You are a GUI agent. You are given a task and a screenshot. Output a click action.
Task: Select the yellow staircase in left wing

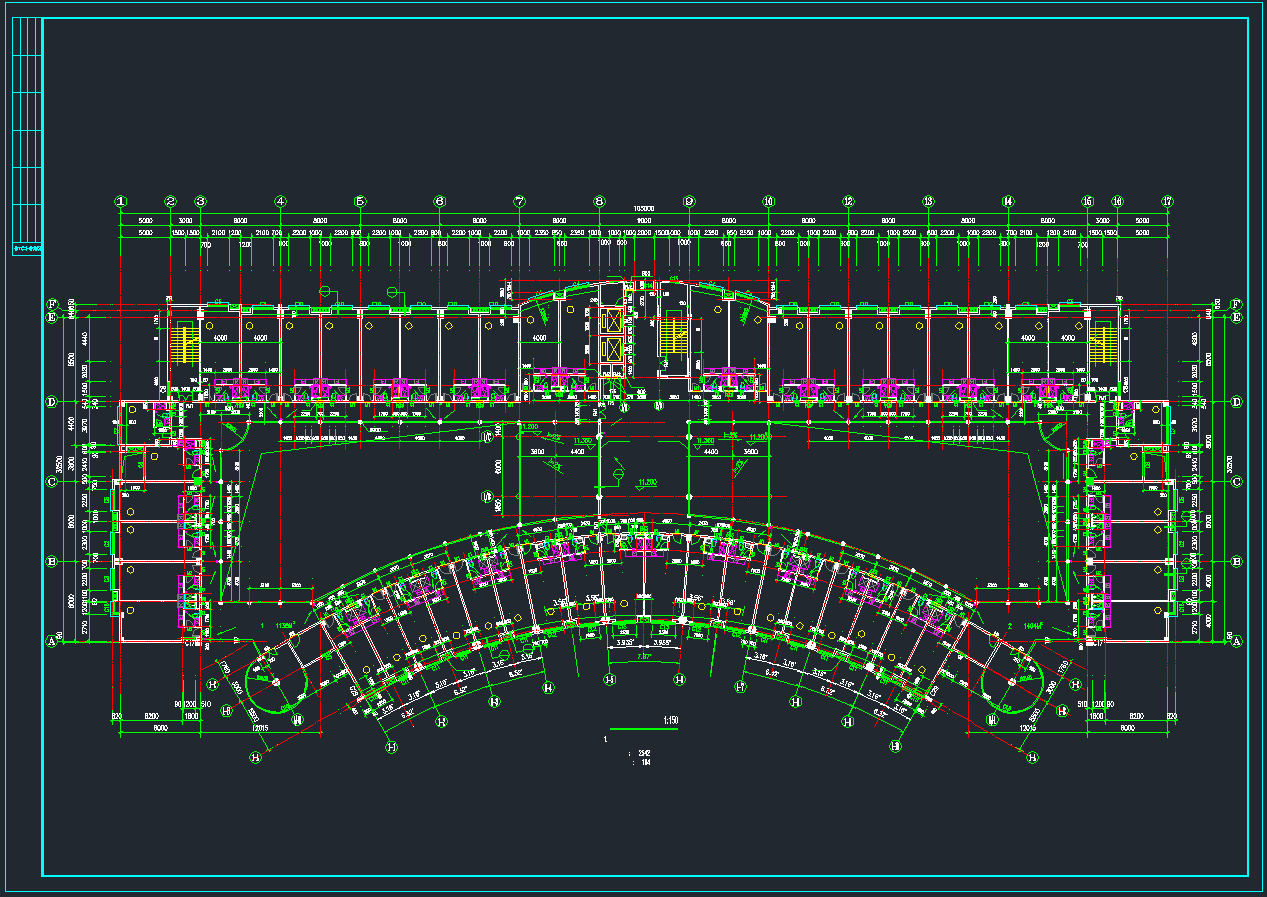coord(185,344)
